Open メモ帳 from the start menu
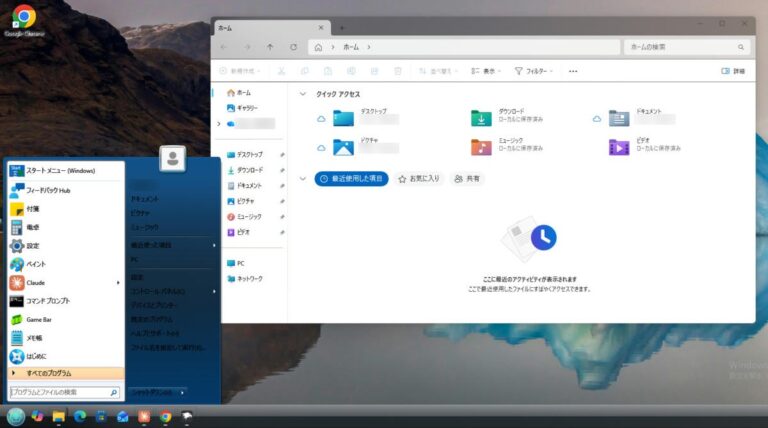768x428 pixels. click(65, 338)
